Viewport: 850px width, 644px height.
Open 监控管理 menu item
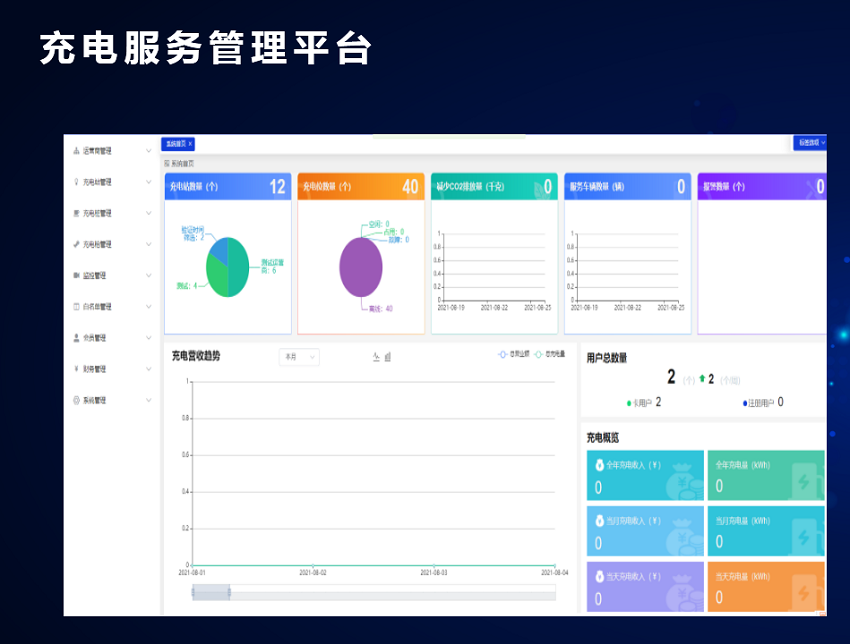click(x=113, y=275)
